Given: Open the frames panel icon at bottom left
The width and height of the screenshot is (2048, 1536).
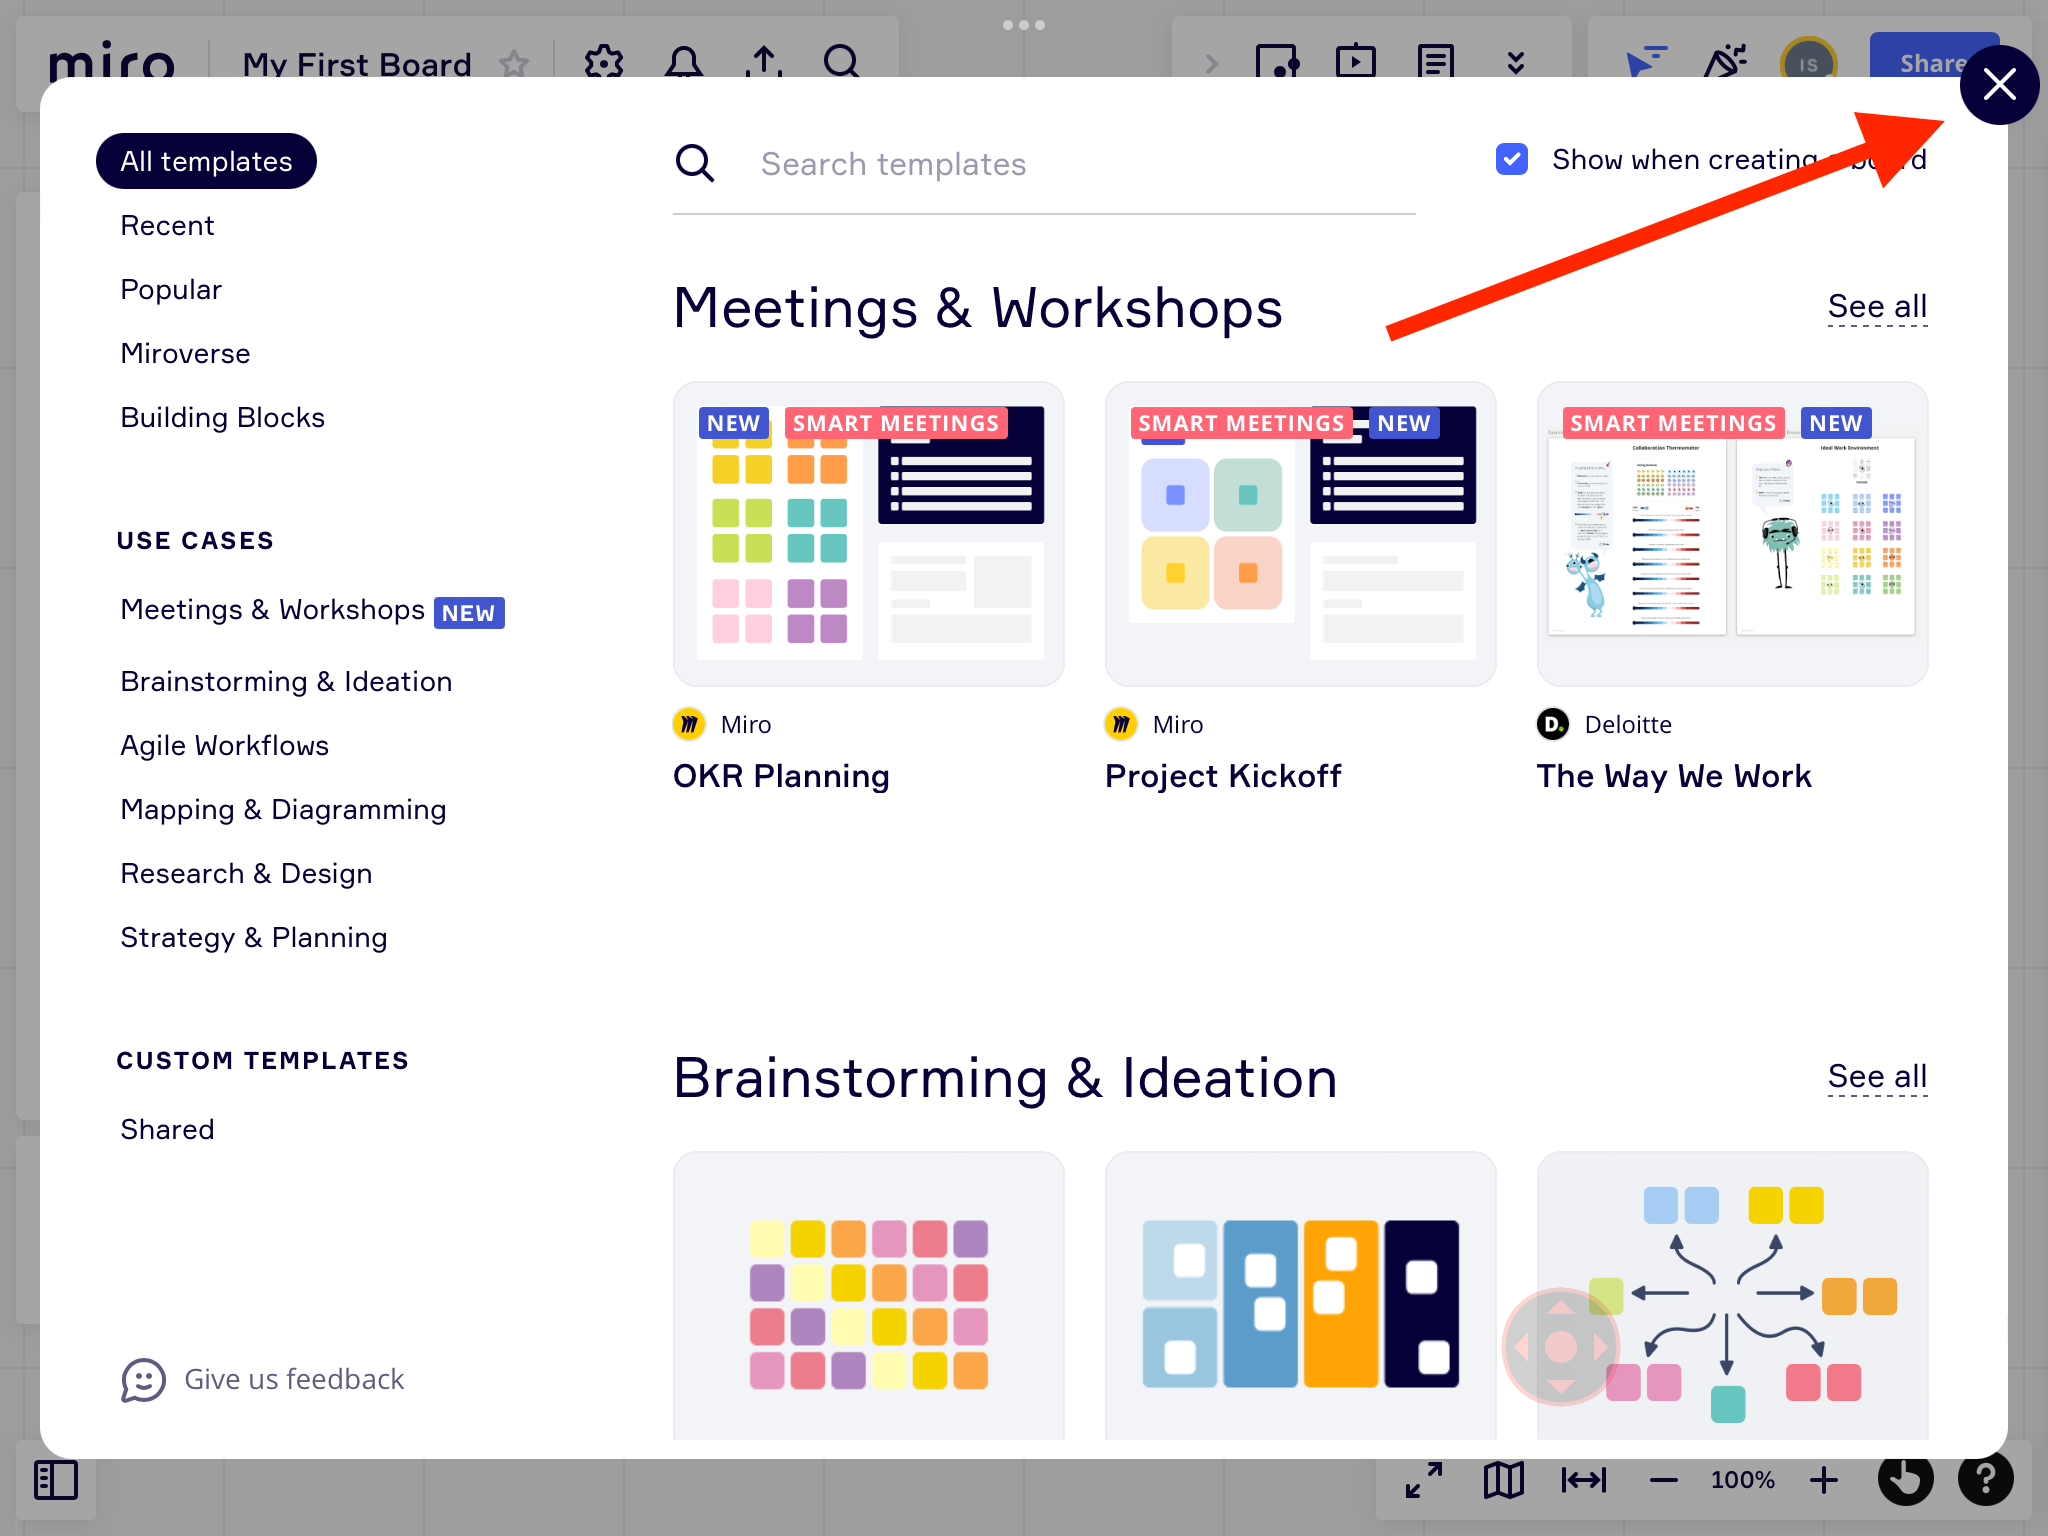Looking at the screenshot, I should pyautogui.click(x=56, y=1480).
